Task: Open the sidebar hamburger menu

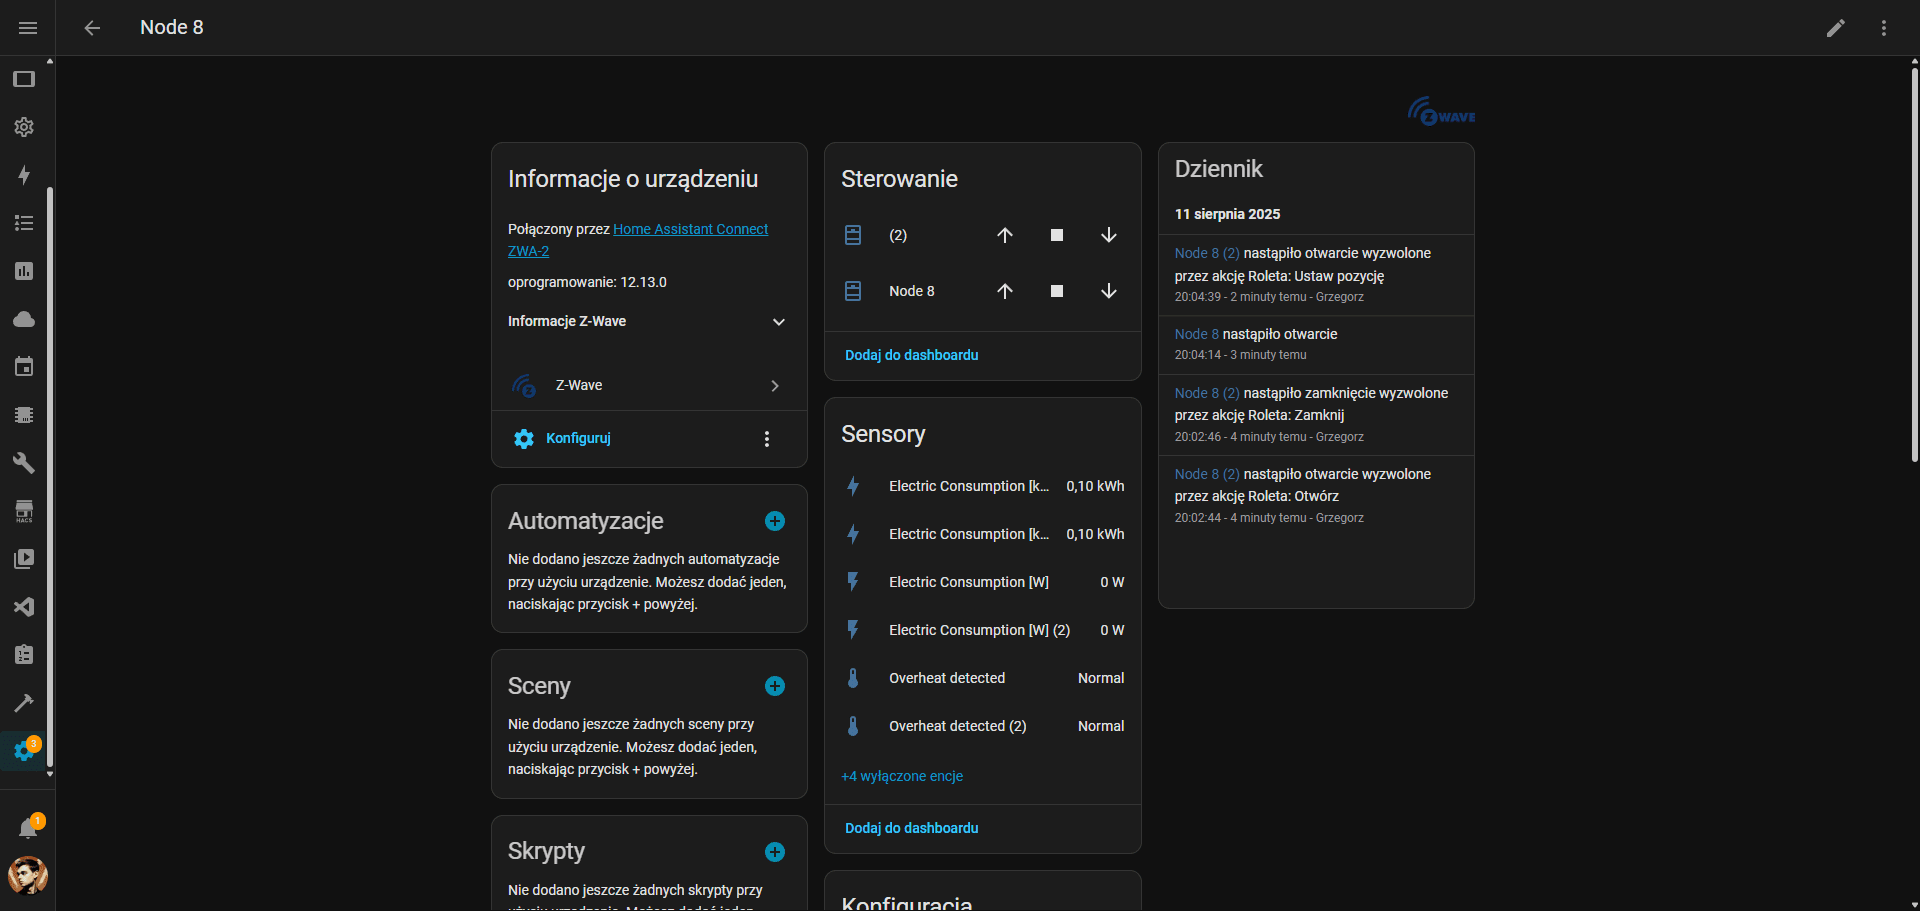Action: coord(28,28)
